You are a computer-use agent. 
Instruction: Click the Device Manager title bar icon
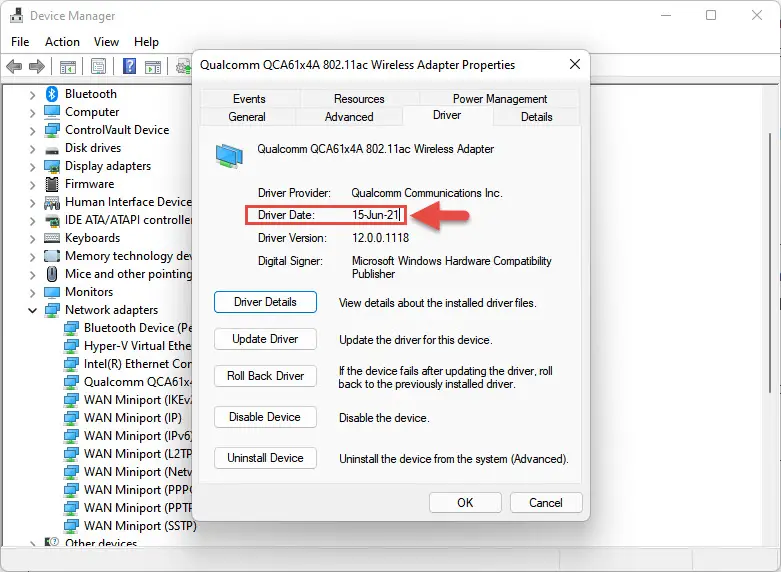pos(16,15)
